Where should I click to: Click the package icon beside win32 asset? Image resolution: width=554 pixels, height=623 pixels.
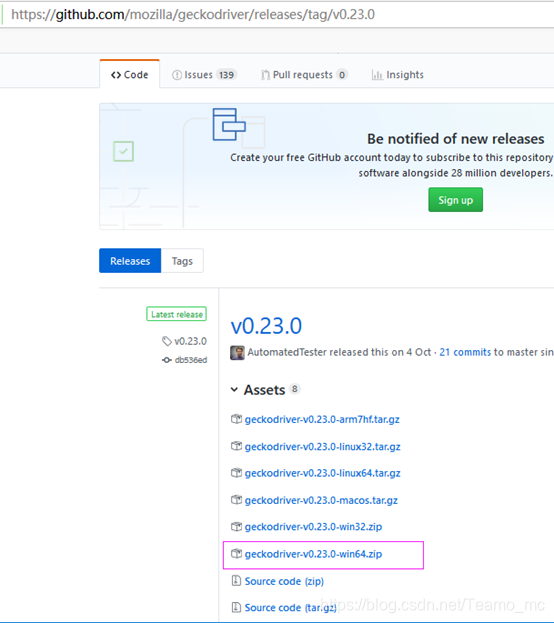tap(236, 526)
